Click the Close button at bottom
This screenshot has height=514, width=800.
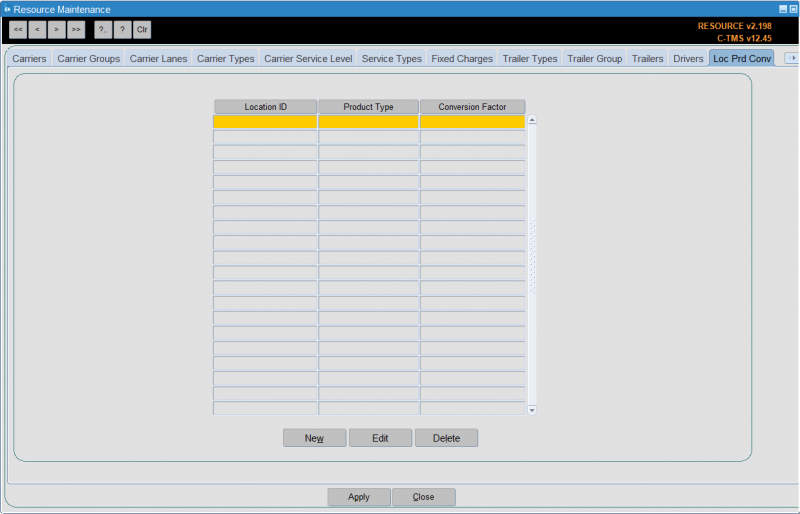(423, 497)
